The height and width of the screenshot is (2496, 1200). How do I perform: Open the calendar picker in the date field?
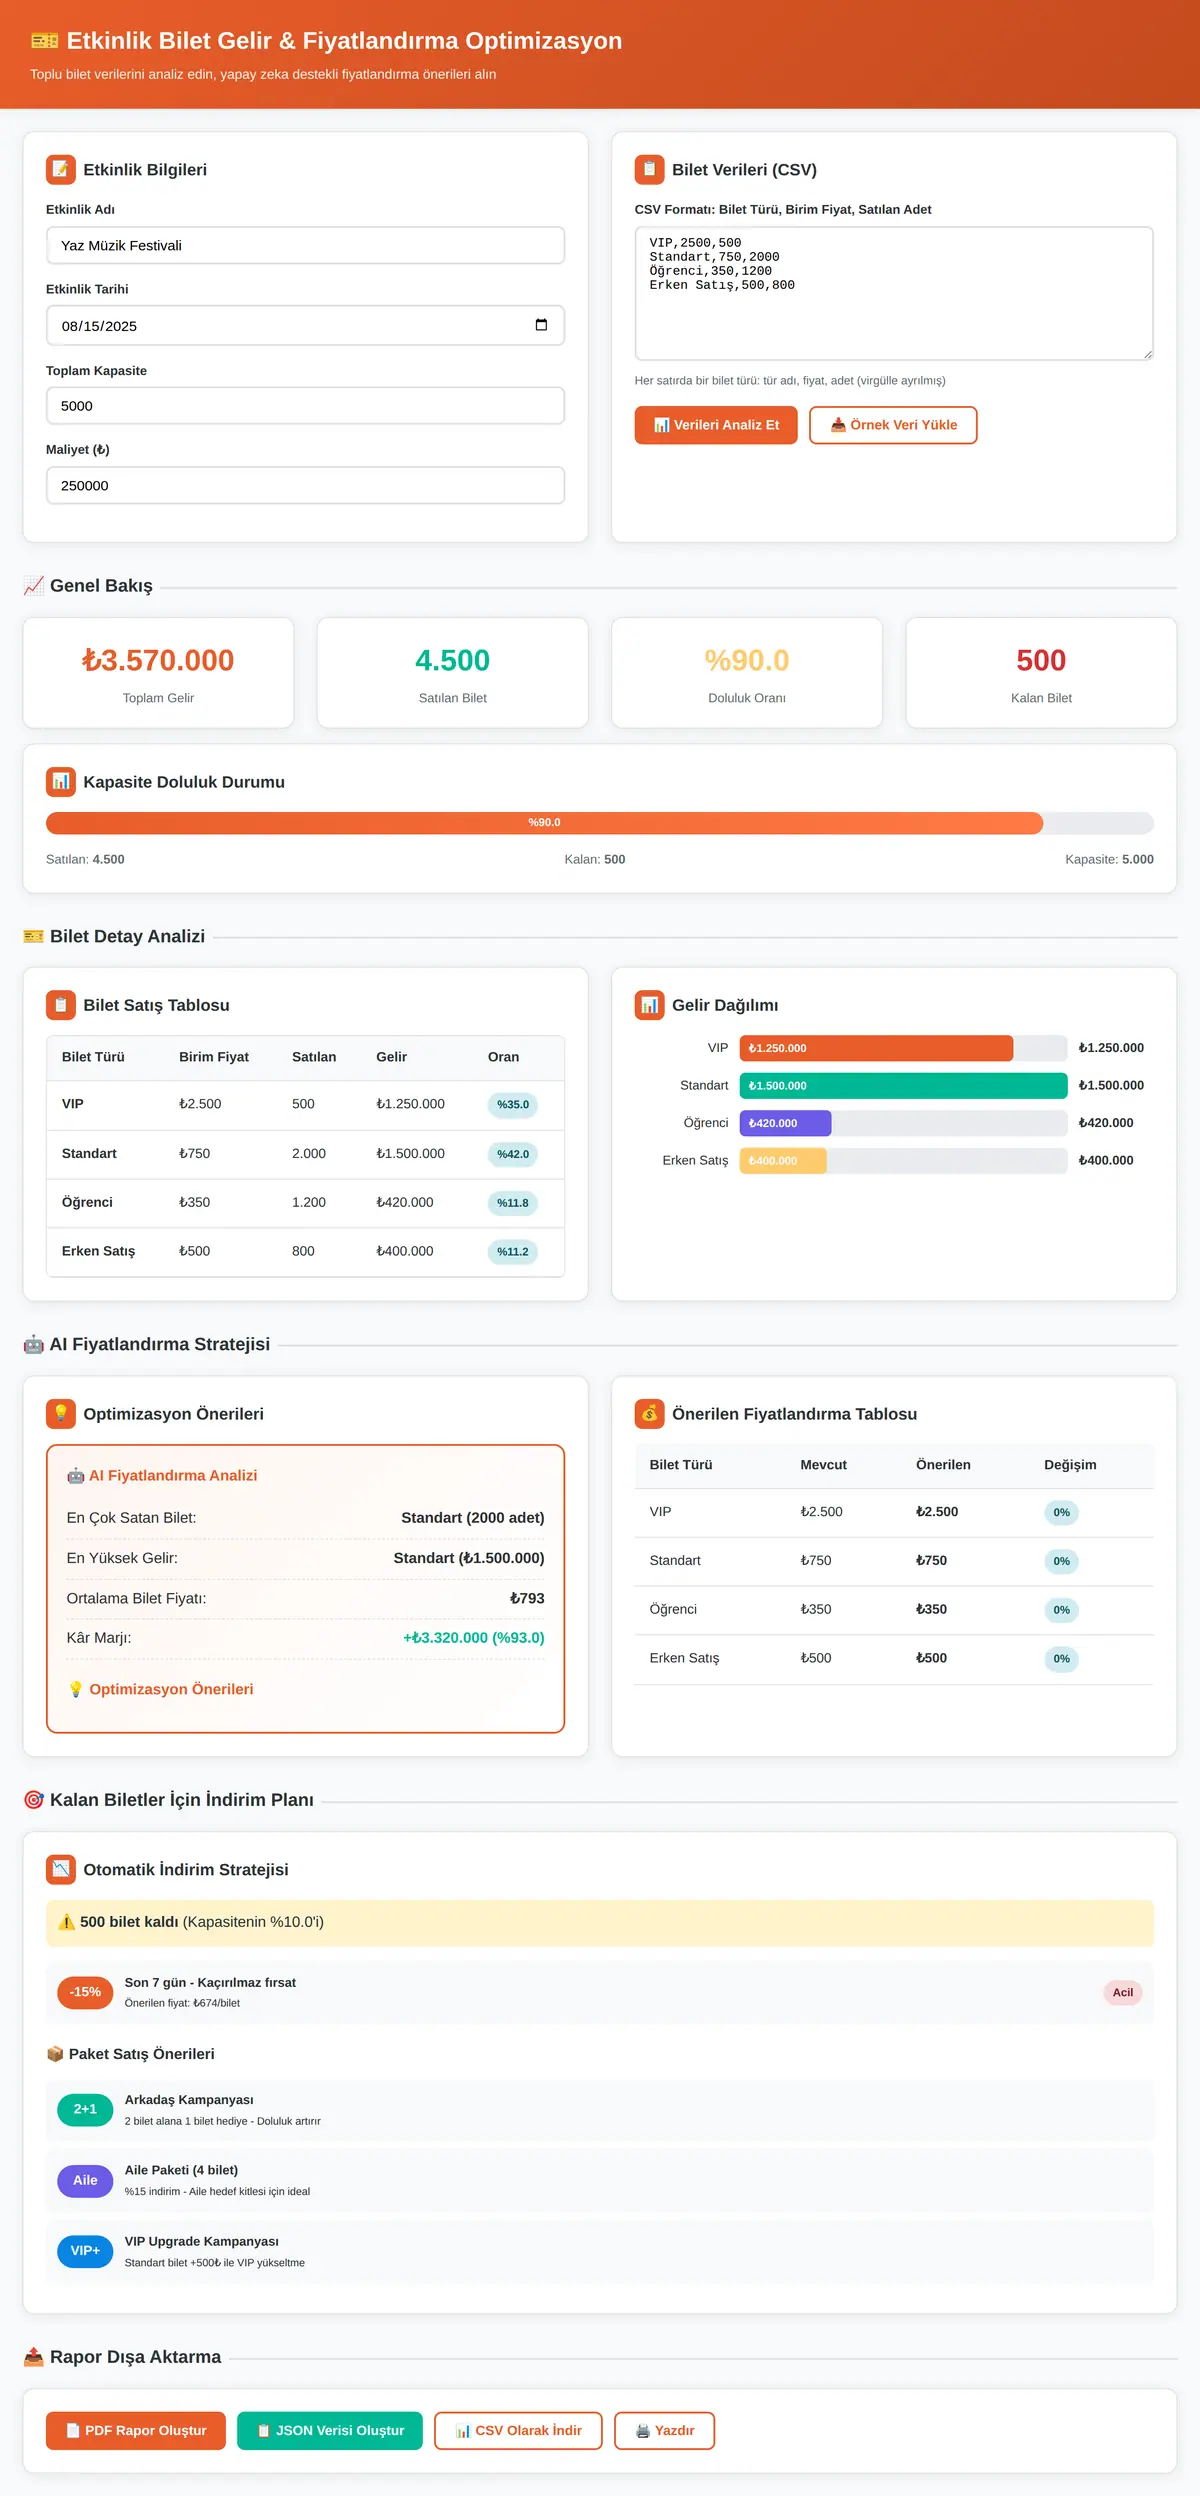(541, 325)
